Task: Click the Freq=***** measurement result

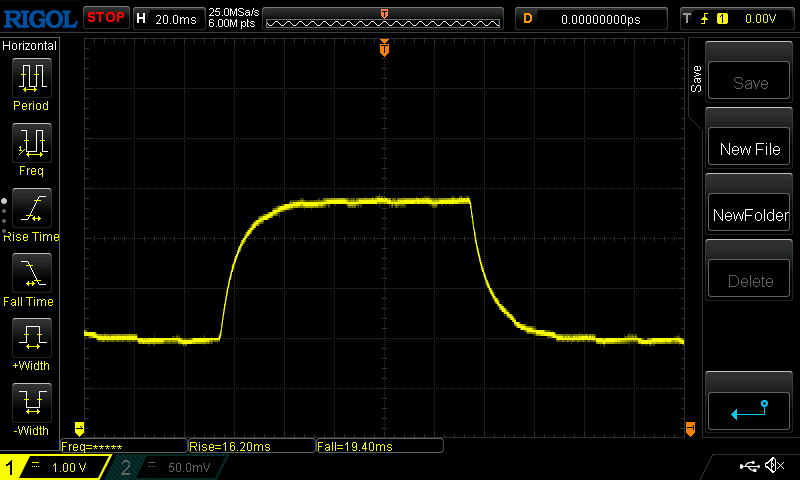Action: [124, 446]
